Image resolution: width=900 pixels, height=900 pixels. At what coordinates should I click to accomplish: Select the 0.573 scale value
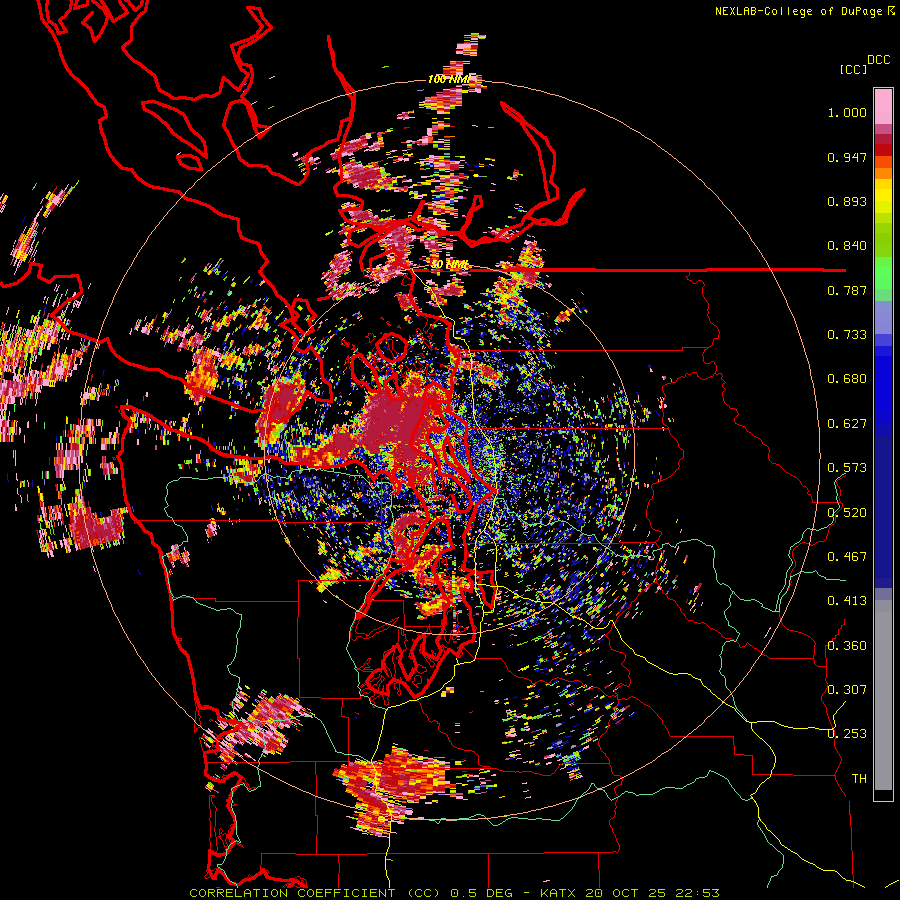pyautogui.click(x=847, y=468)
